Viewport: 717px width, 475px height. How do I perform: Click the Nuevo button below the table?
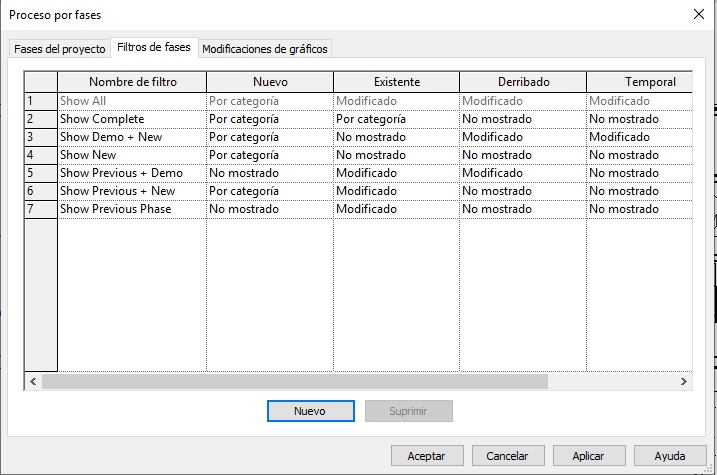point(310,411)
